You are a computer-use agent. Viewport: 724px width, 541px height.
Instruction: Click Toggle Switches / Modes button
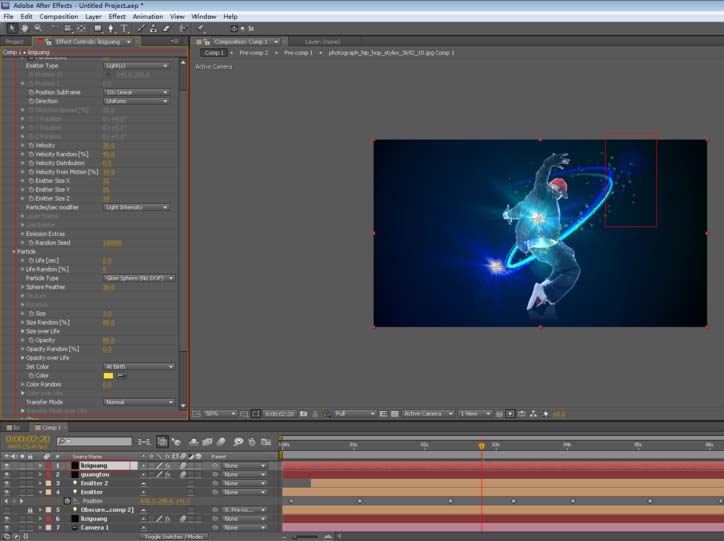(174, 536)
